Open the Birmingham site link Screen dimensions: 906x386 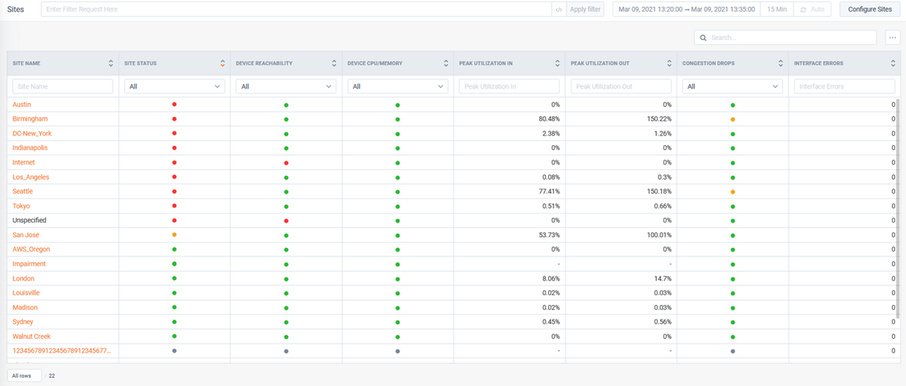tap(30, 119)
